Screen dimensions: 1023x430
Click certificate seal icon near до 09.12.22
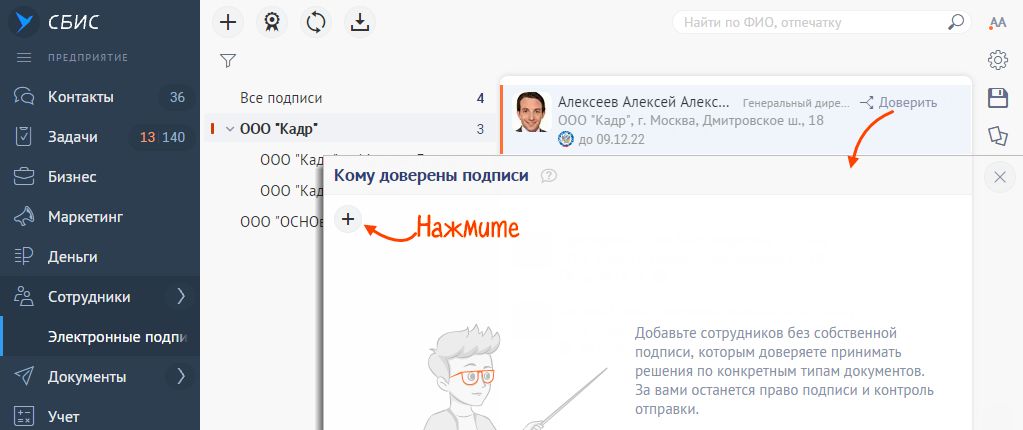tap(566, 139)
